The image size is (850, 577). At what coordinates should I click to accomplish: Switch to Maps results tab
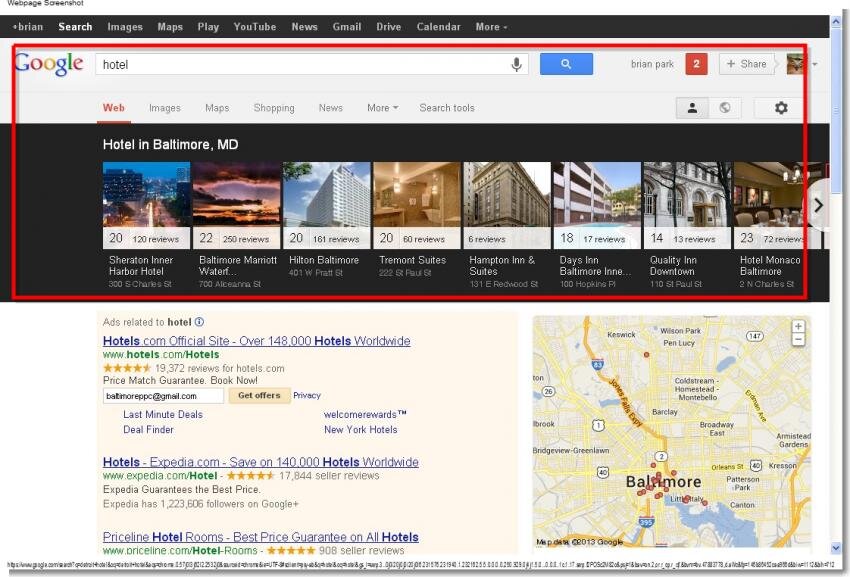pyautogui.click(x=217, y=108)
